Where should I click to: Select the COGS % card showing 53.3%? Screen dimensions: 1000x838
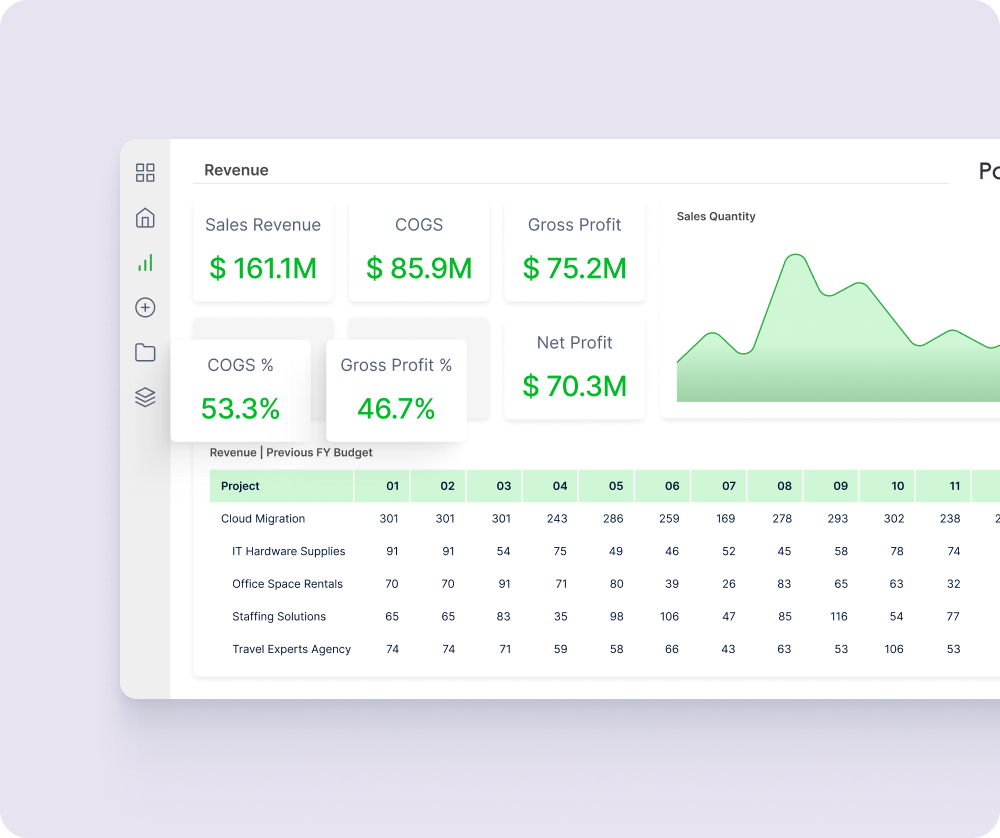[x=242, y=389]
